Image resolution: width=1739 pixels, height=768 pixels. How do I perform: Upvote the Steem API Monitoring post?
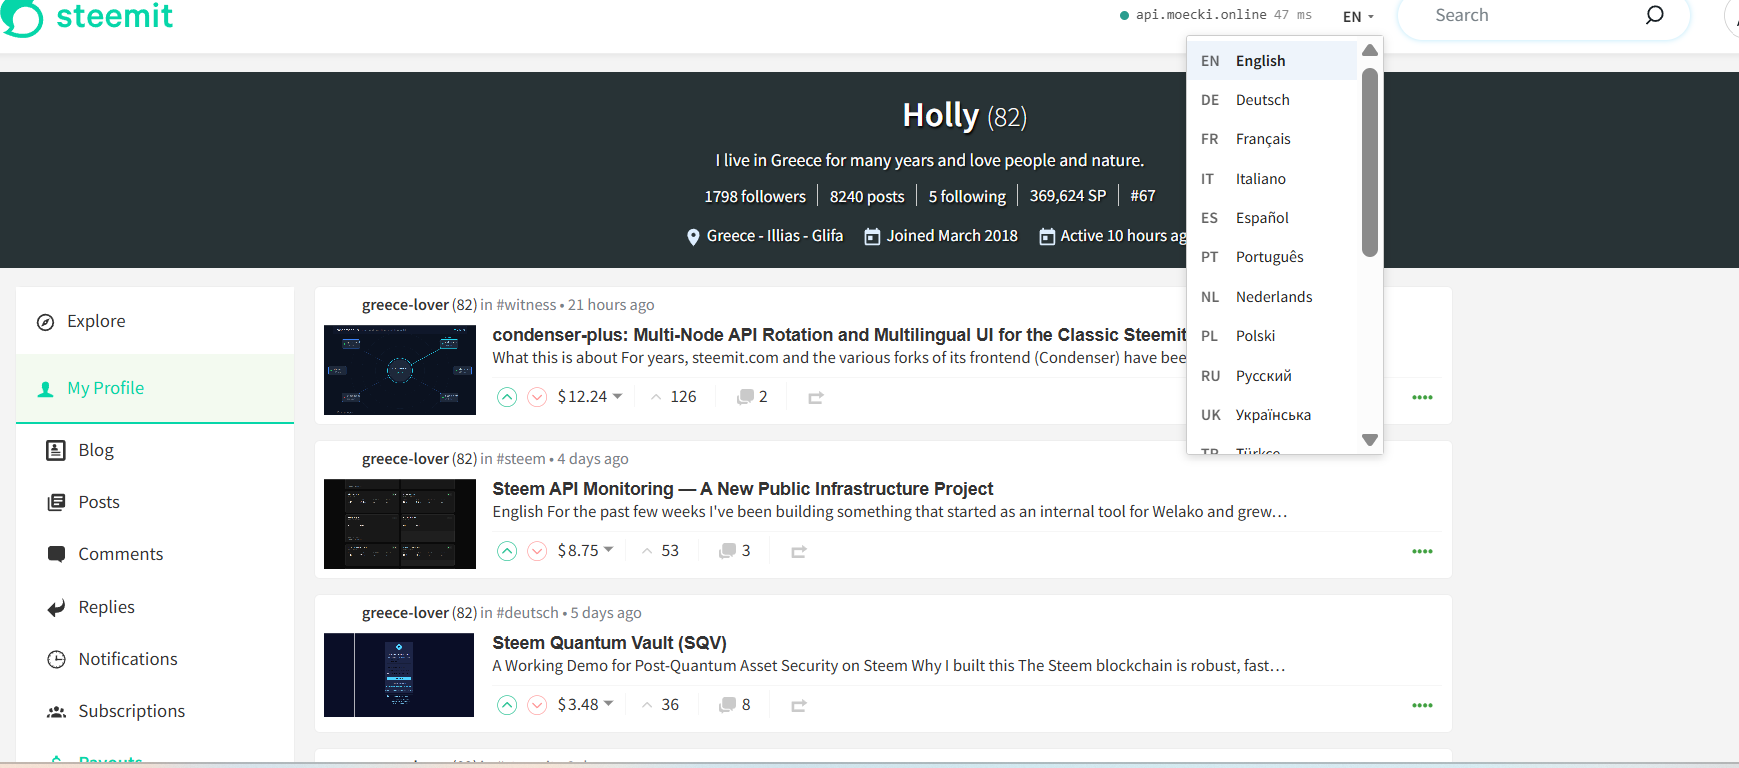tap(507, 551)
